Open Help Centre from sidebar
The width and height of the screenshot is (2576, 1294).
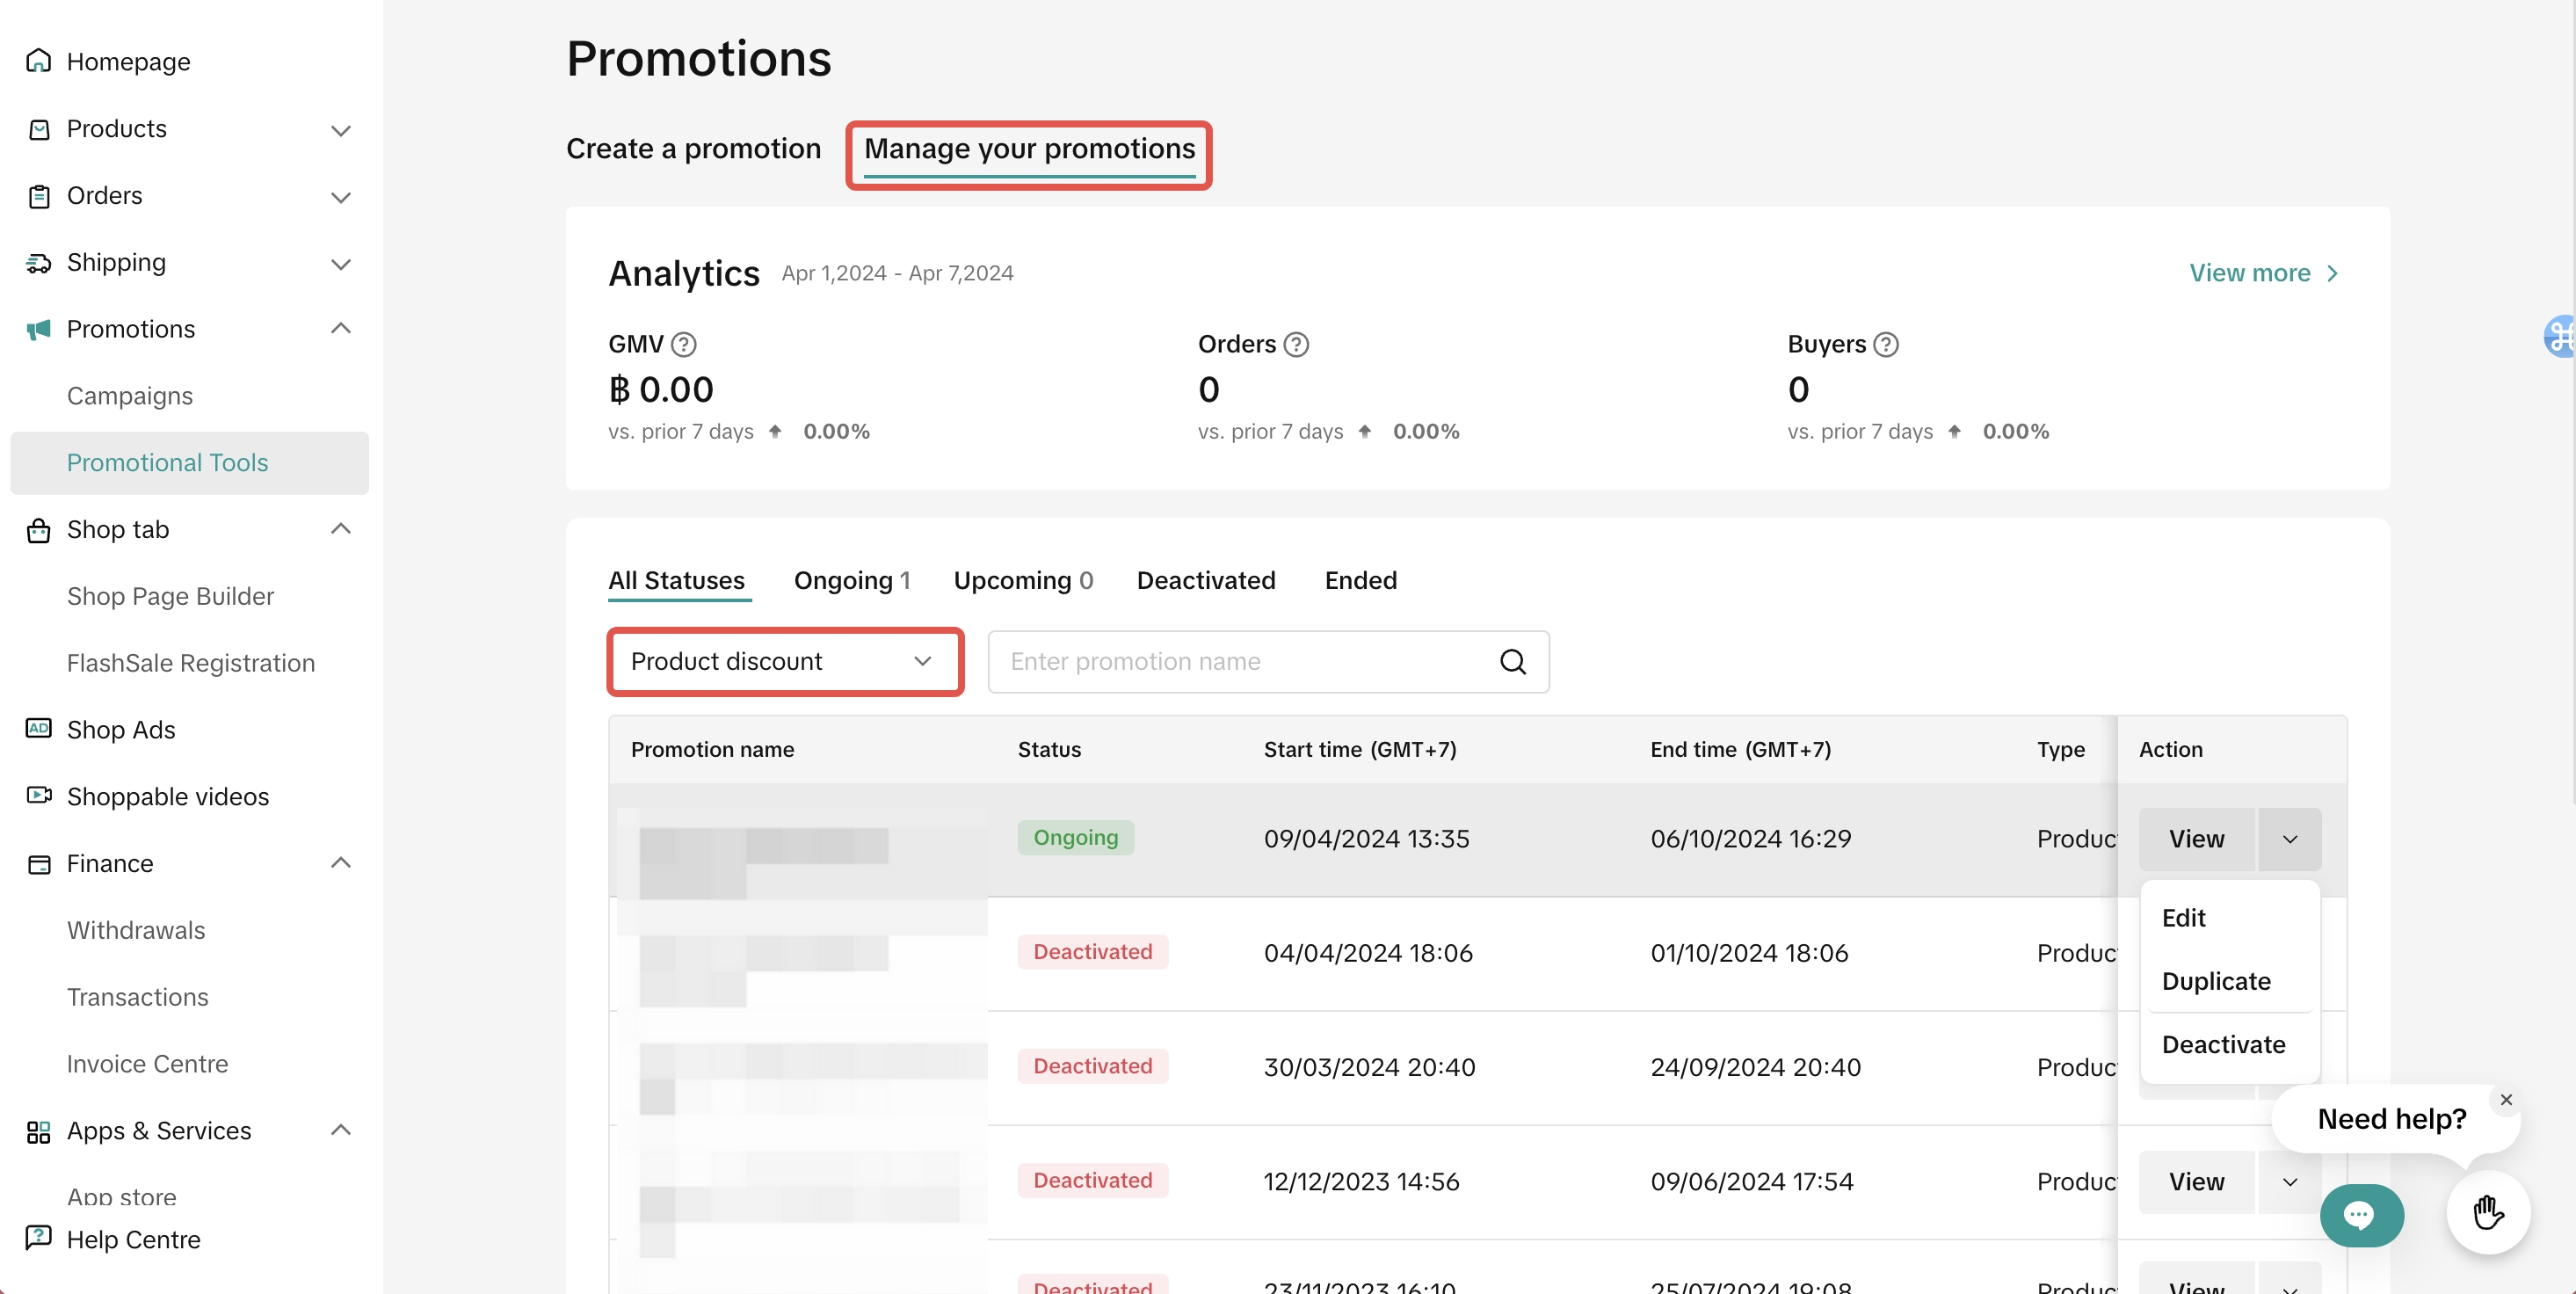[x=133, y=1239]
